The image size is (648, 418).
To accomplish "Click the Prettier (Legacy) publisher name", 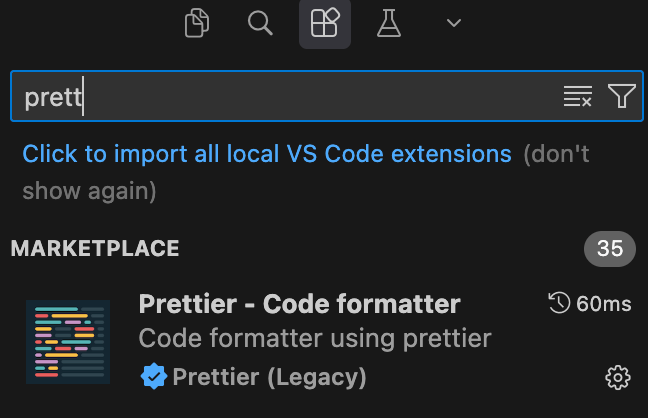I will pyautogui.click(x=269, y=377).
